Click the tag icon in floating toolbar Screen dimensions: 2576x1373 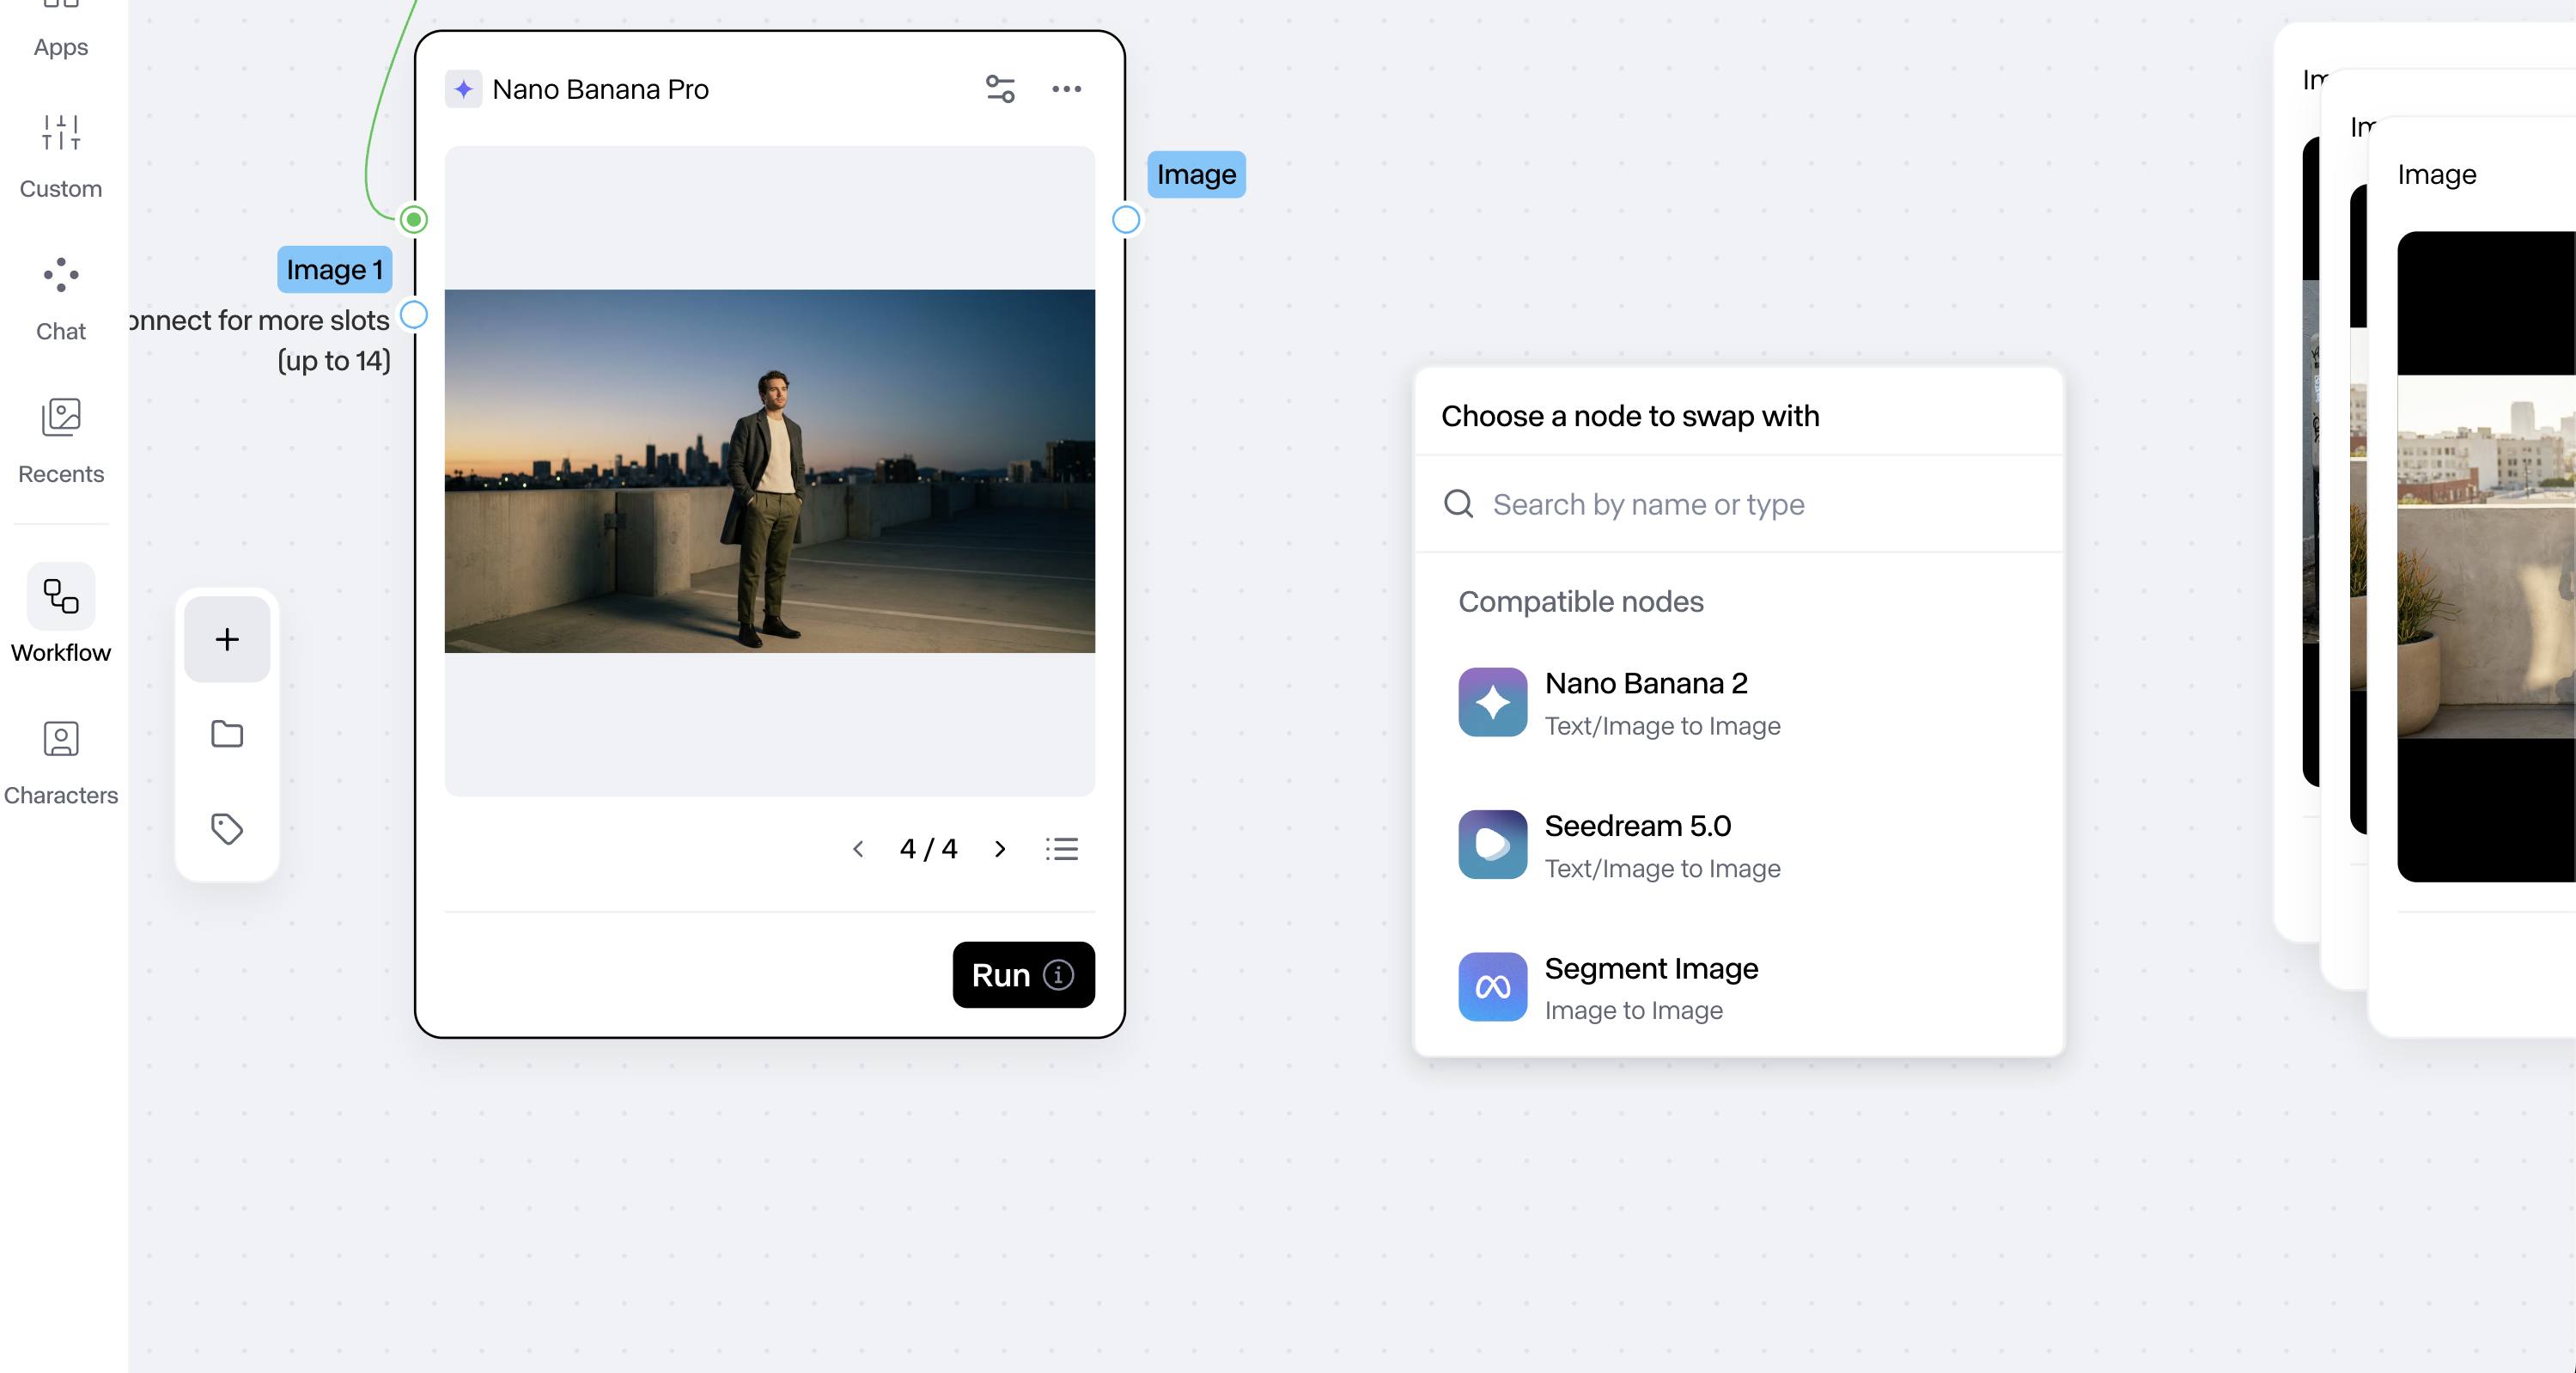tap(227, 828)
